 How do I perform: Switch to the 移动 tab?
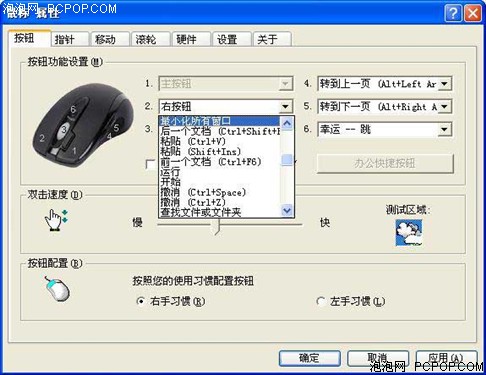coord(110,39)
